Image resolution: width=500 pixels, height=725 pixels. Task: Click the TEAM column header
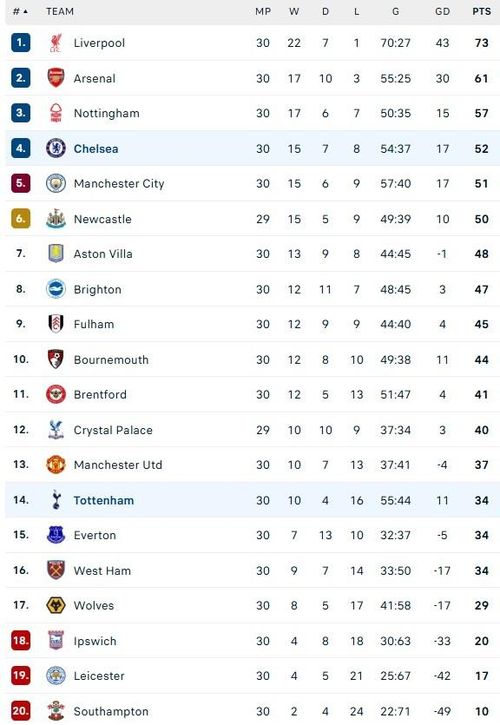tap(60, 11)
